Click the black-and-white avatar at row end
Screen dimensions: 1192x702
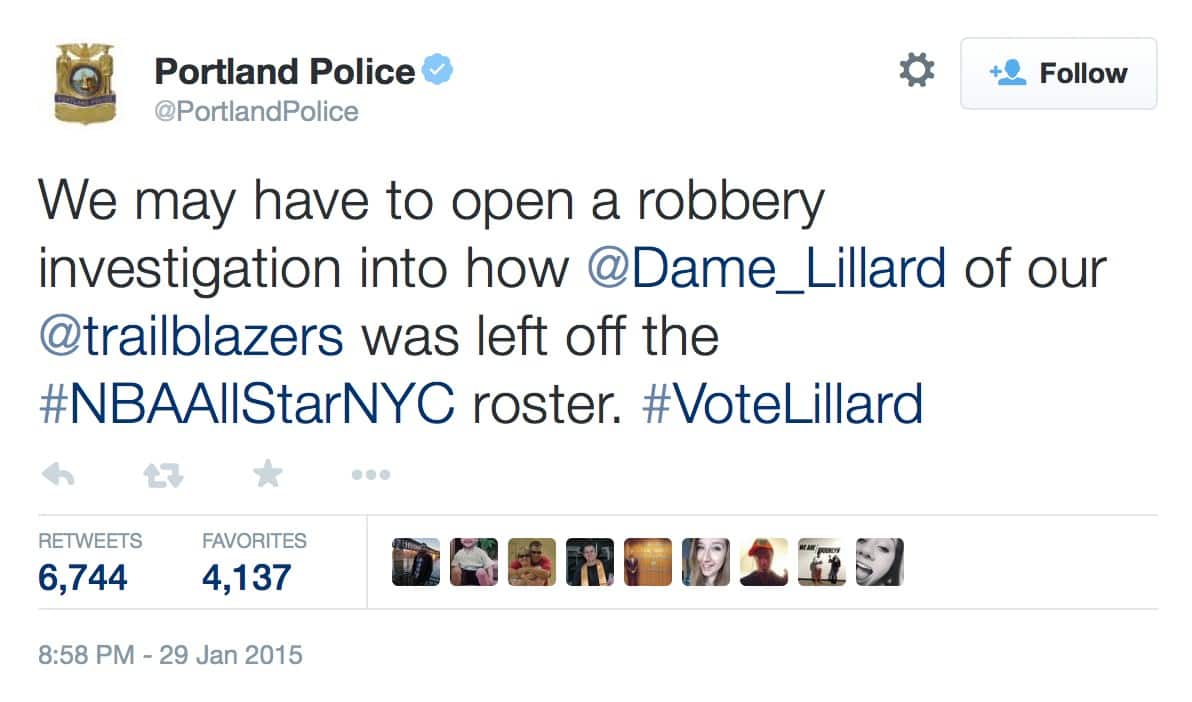click(x=879, y=562)
